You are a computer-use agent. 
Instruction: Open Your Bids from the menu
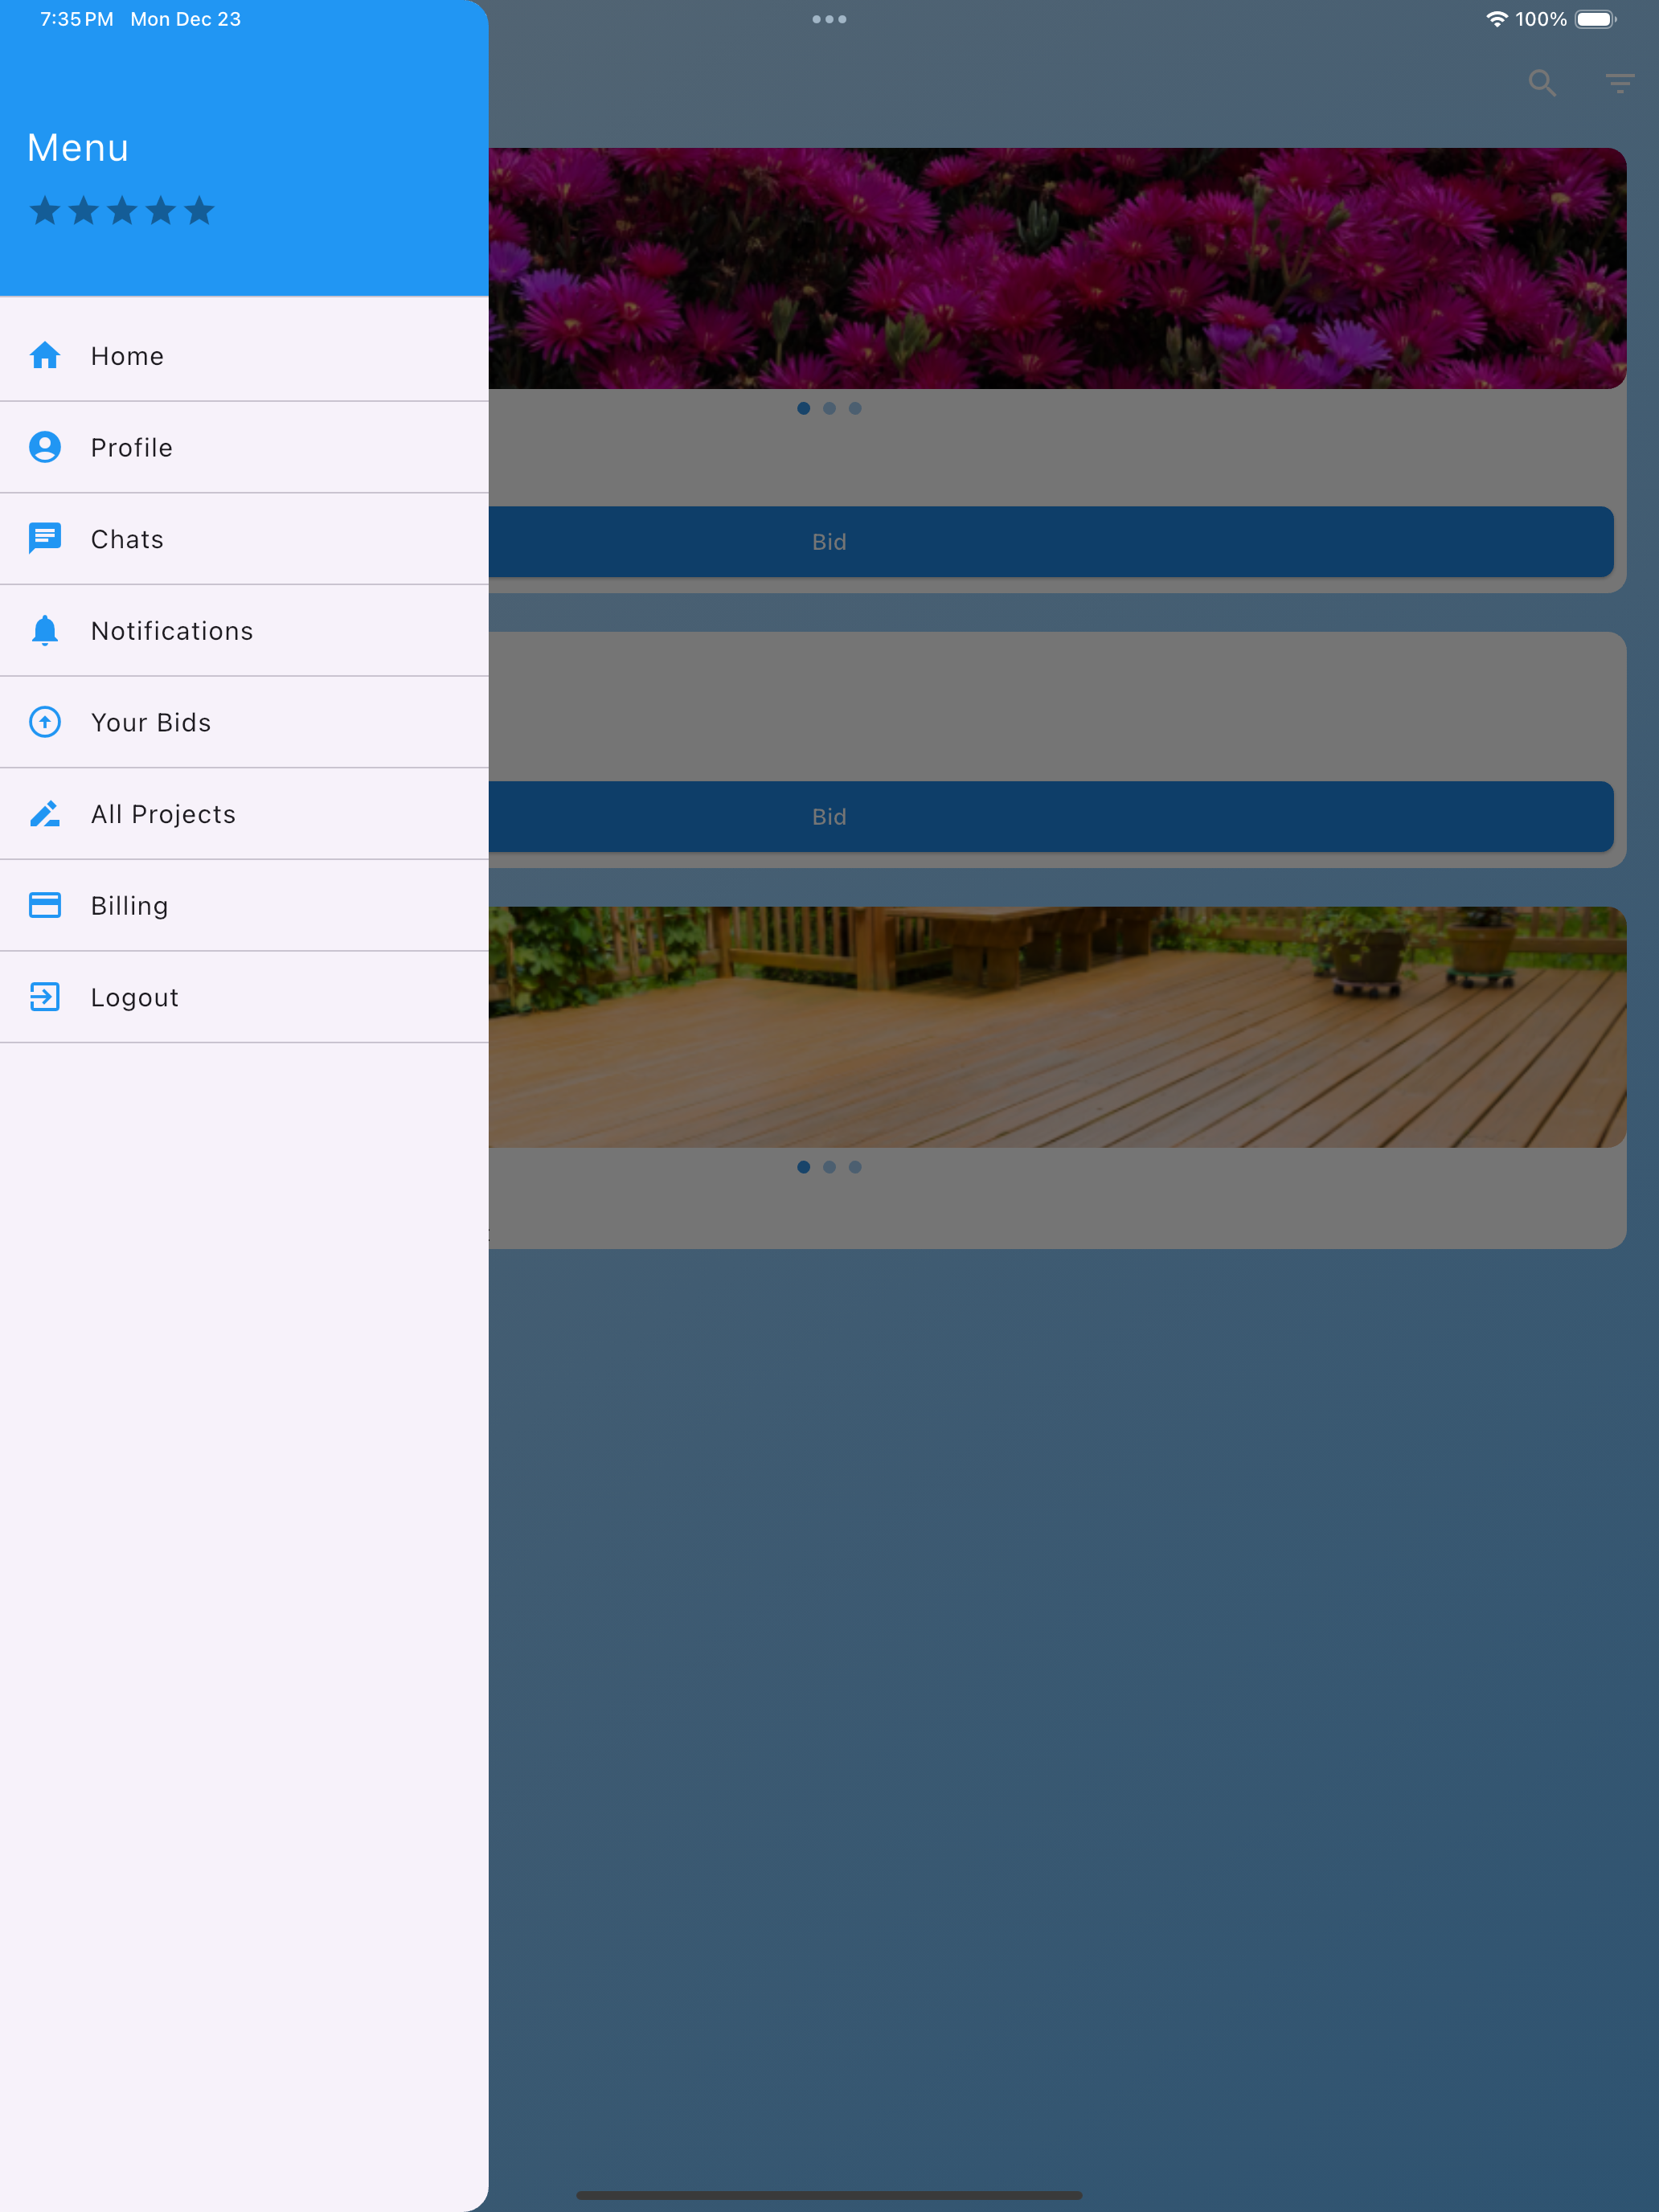pos(244,722)
